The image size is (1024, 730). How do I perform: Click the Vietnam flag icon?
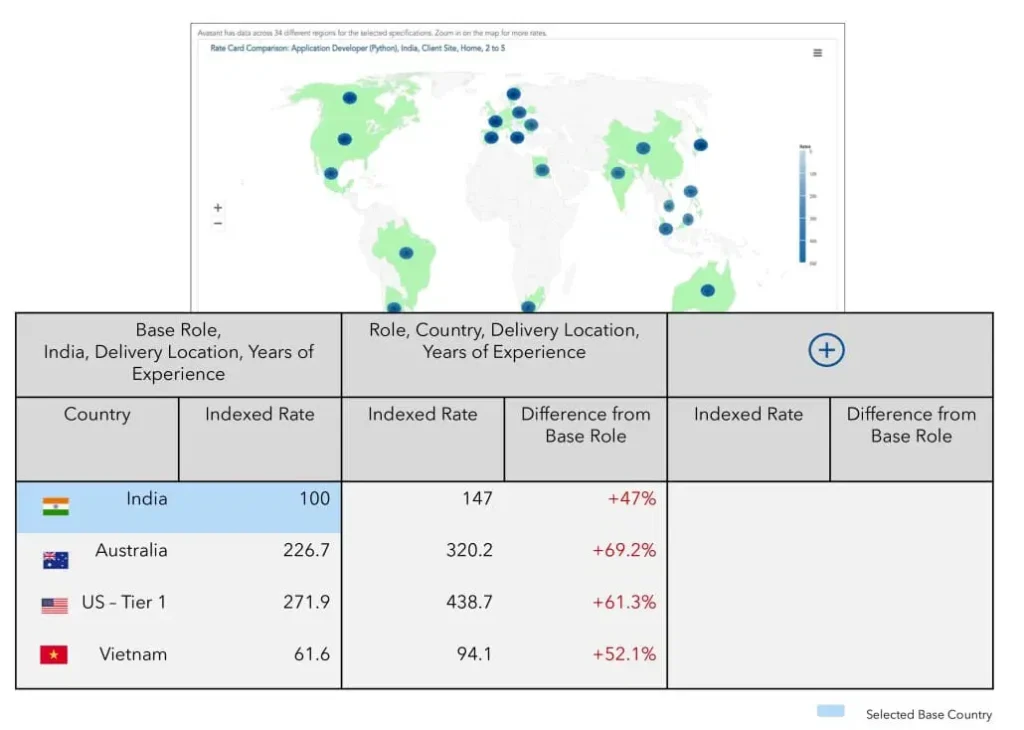point(54,656)
